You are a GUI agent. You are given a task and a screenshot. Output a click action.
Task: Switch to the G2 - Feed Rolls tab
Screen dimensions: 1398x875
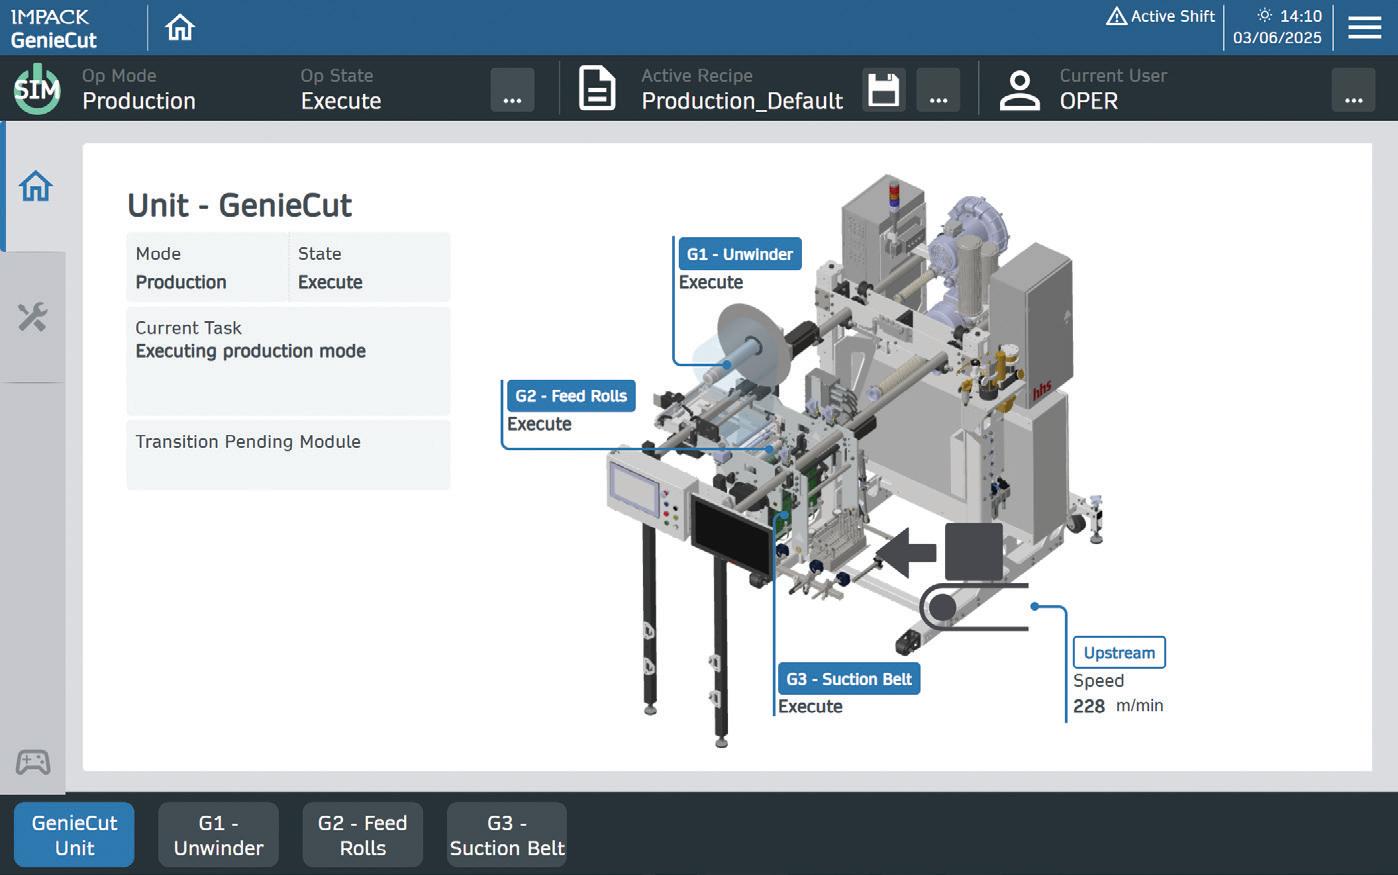coord(363,835)
